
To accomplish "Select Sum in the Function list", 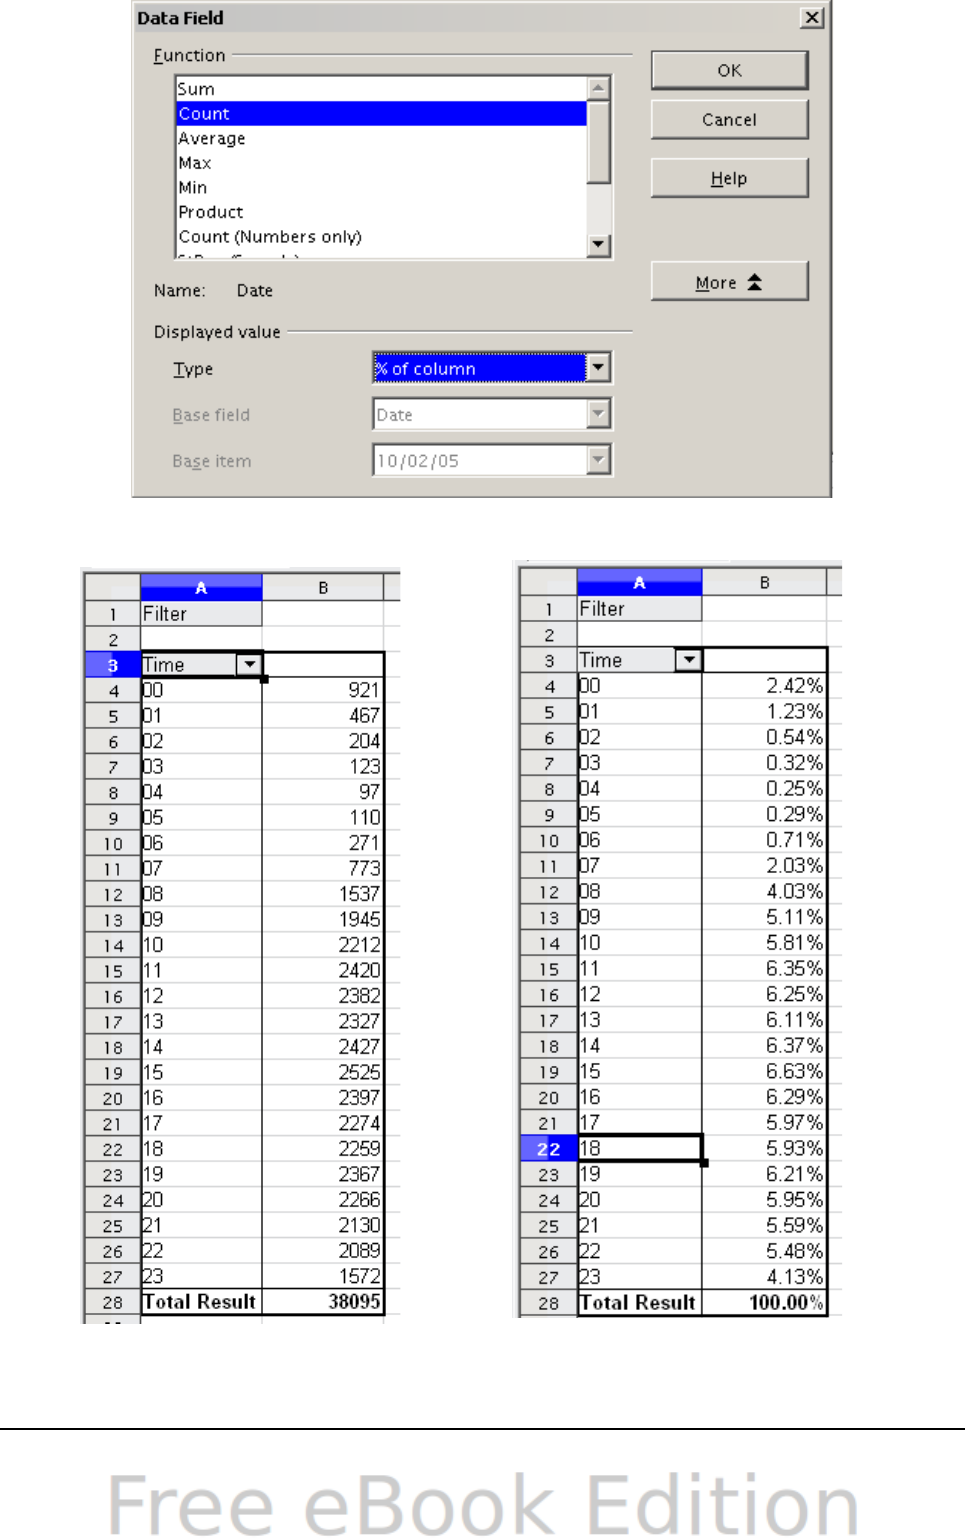I will click(380, 89).
